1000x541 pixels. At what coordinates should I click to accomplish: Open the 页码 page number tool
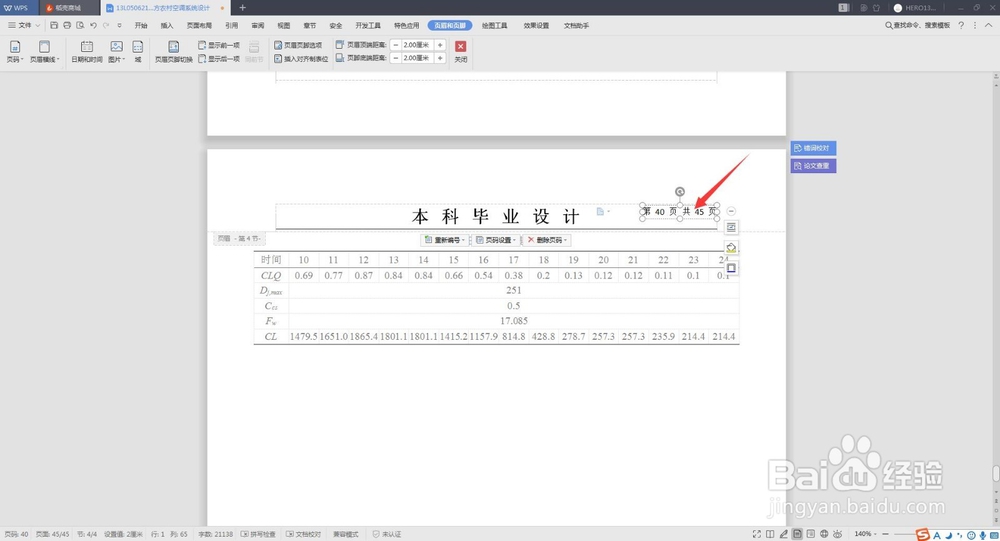click(15, 51)
